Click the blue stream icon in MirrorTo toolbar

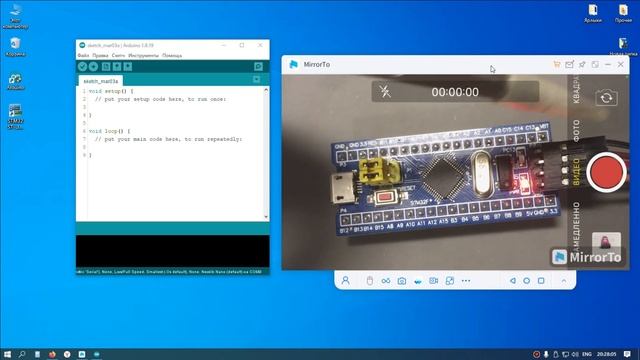(x=418, y=281)
